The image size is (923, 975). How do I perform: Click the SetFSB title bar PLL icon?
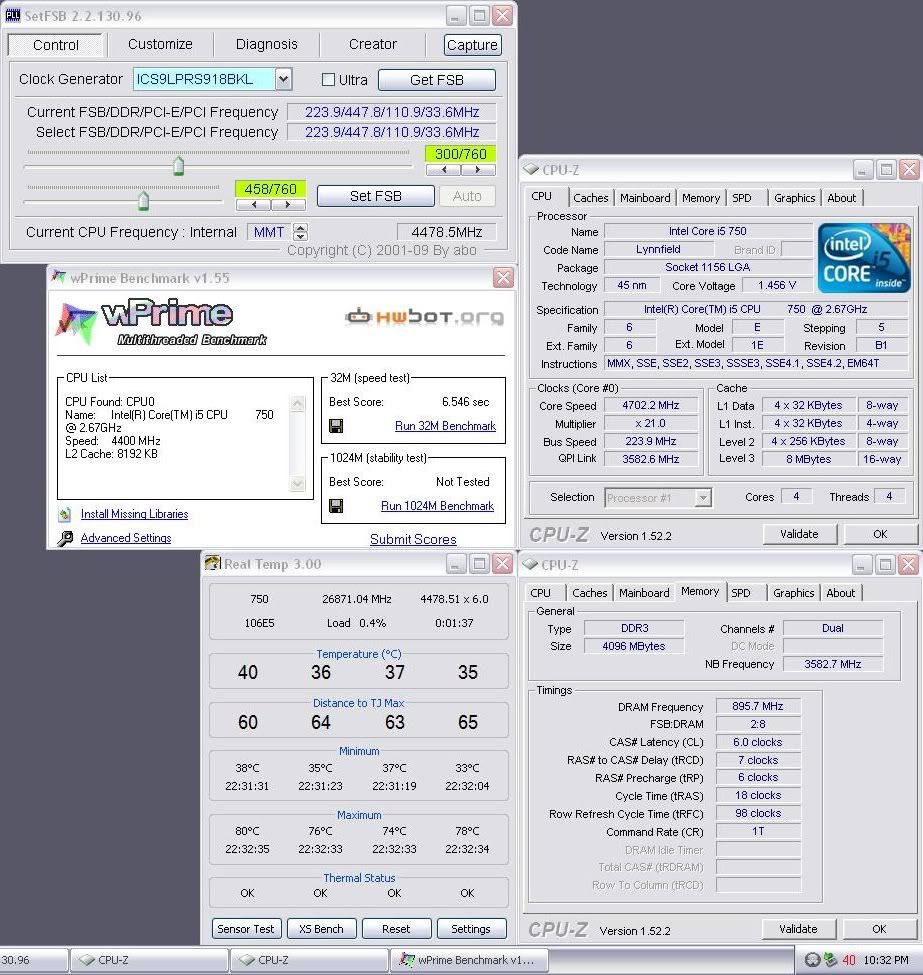point(12,15)
